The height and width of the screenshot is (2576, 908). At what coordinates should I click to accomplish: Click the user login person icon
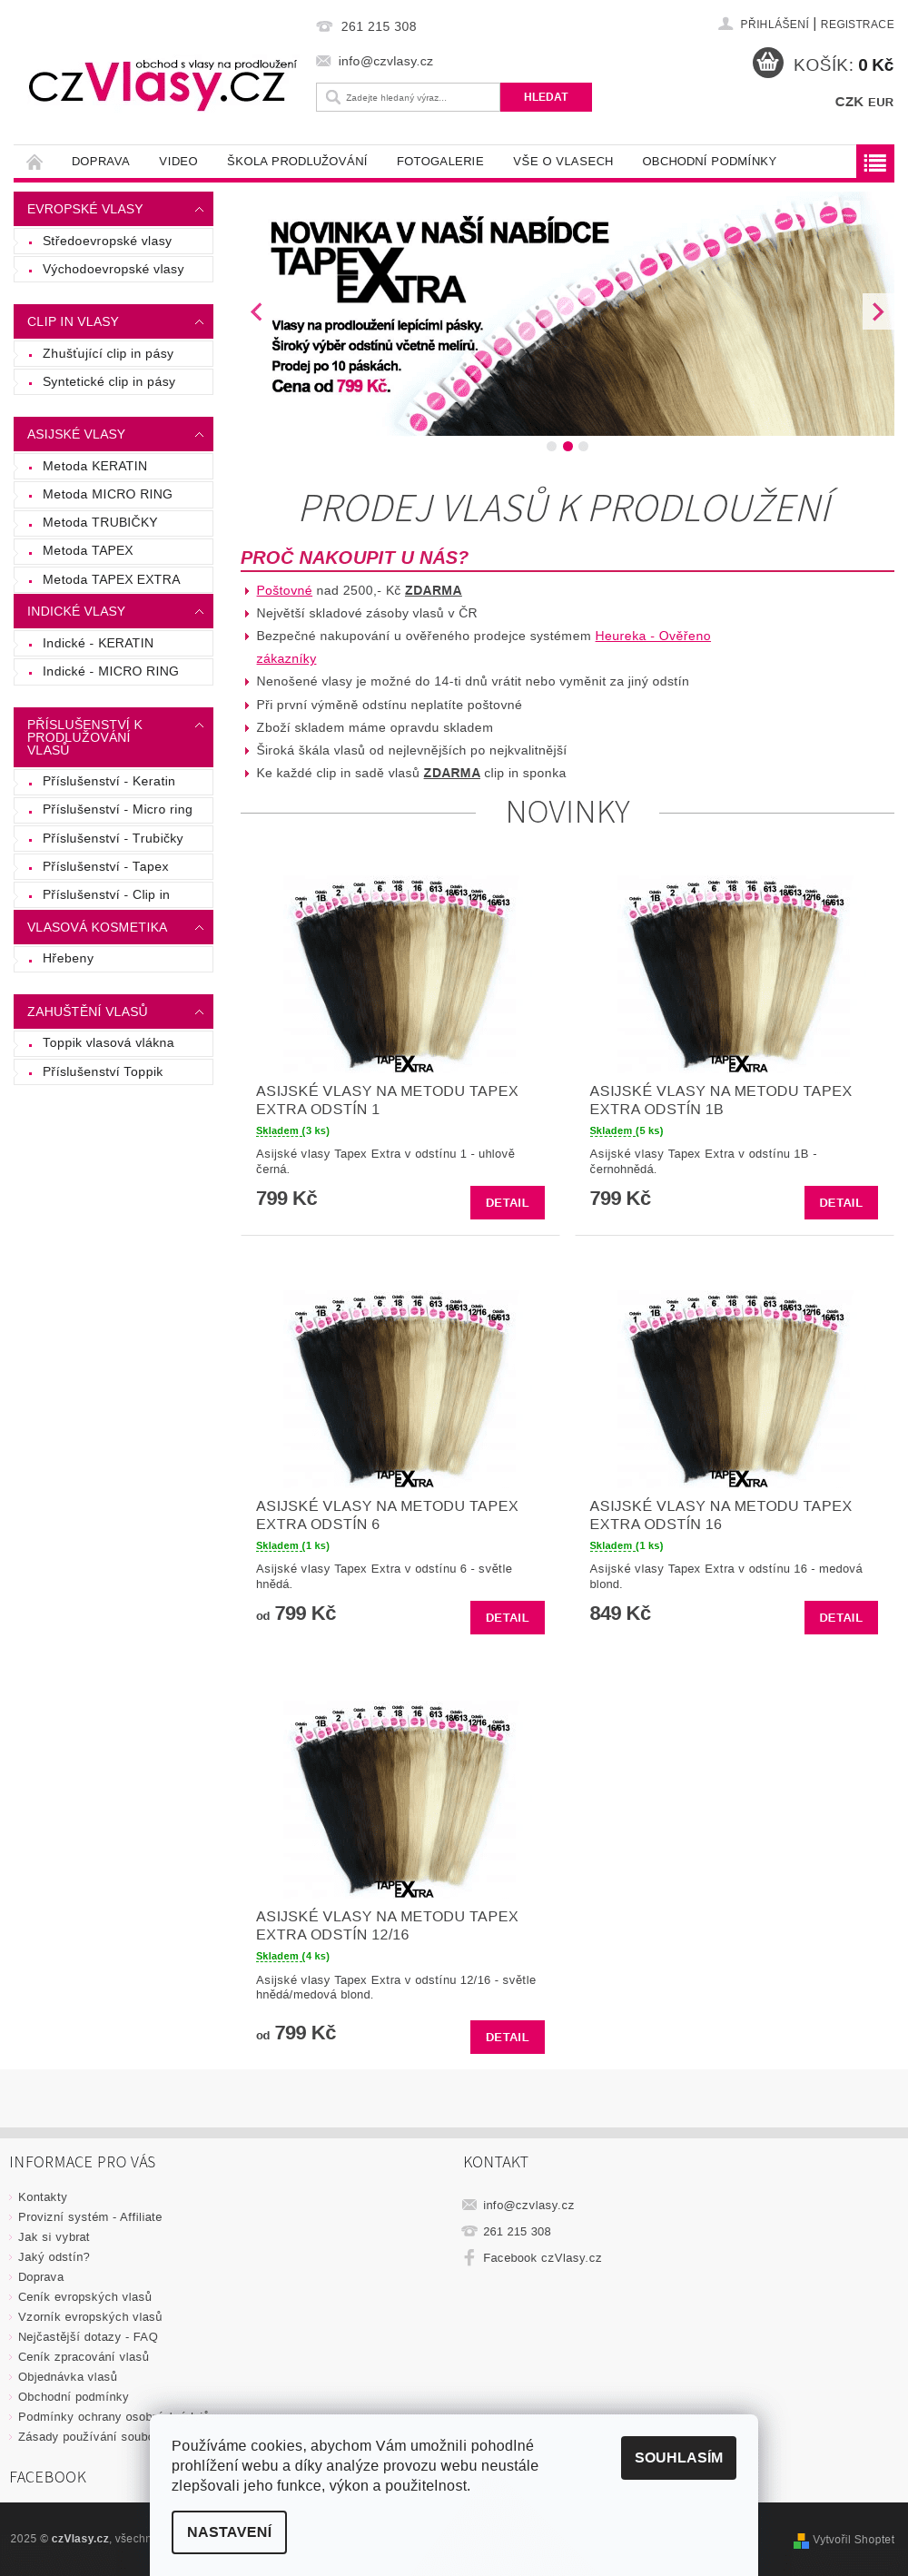726,24
